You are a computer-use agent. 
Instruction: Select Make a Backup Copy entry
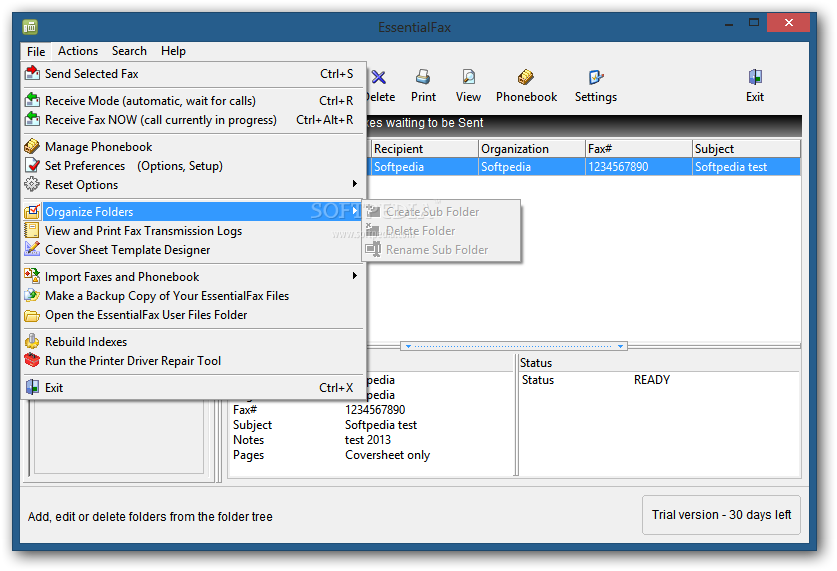[x=194, y=296]
